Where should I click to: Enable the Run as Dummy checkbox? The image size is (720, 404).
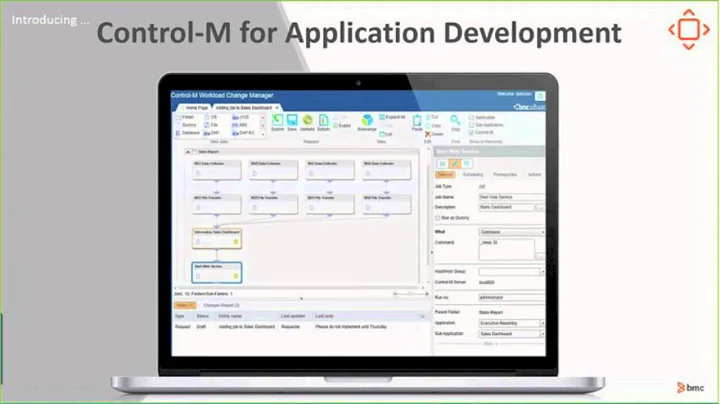pos(438,218)
